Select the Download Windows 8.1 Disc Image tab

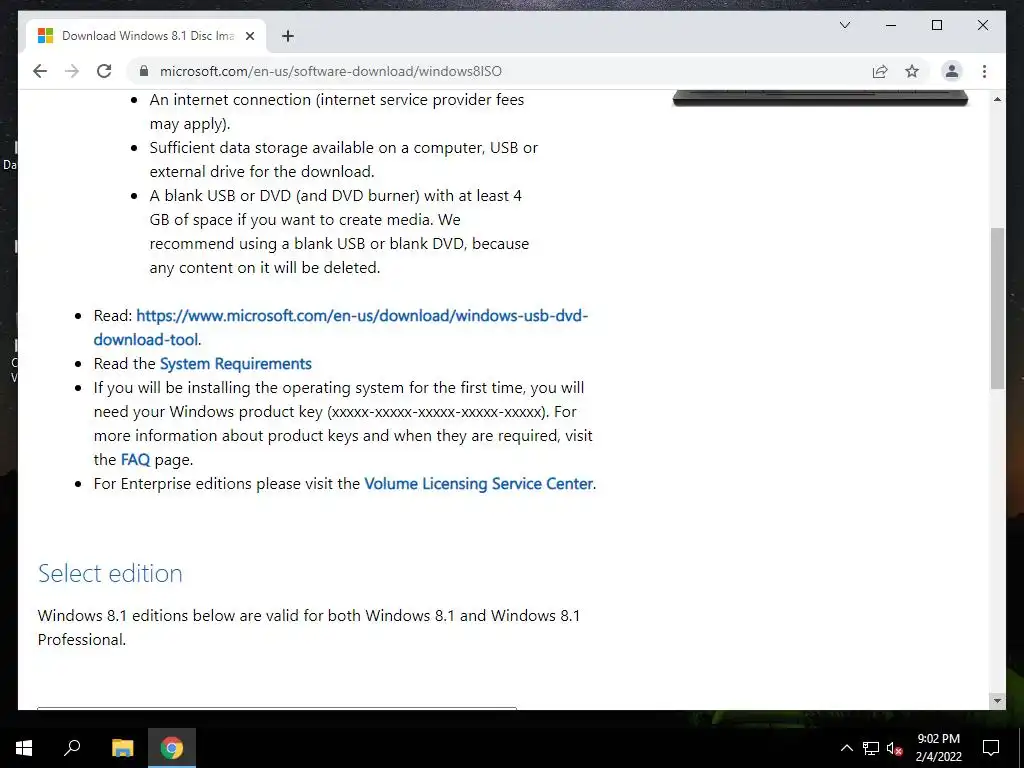[x=146, y=36]
